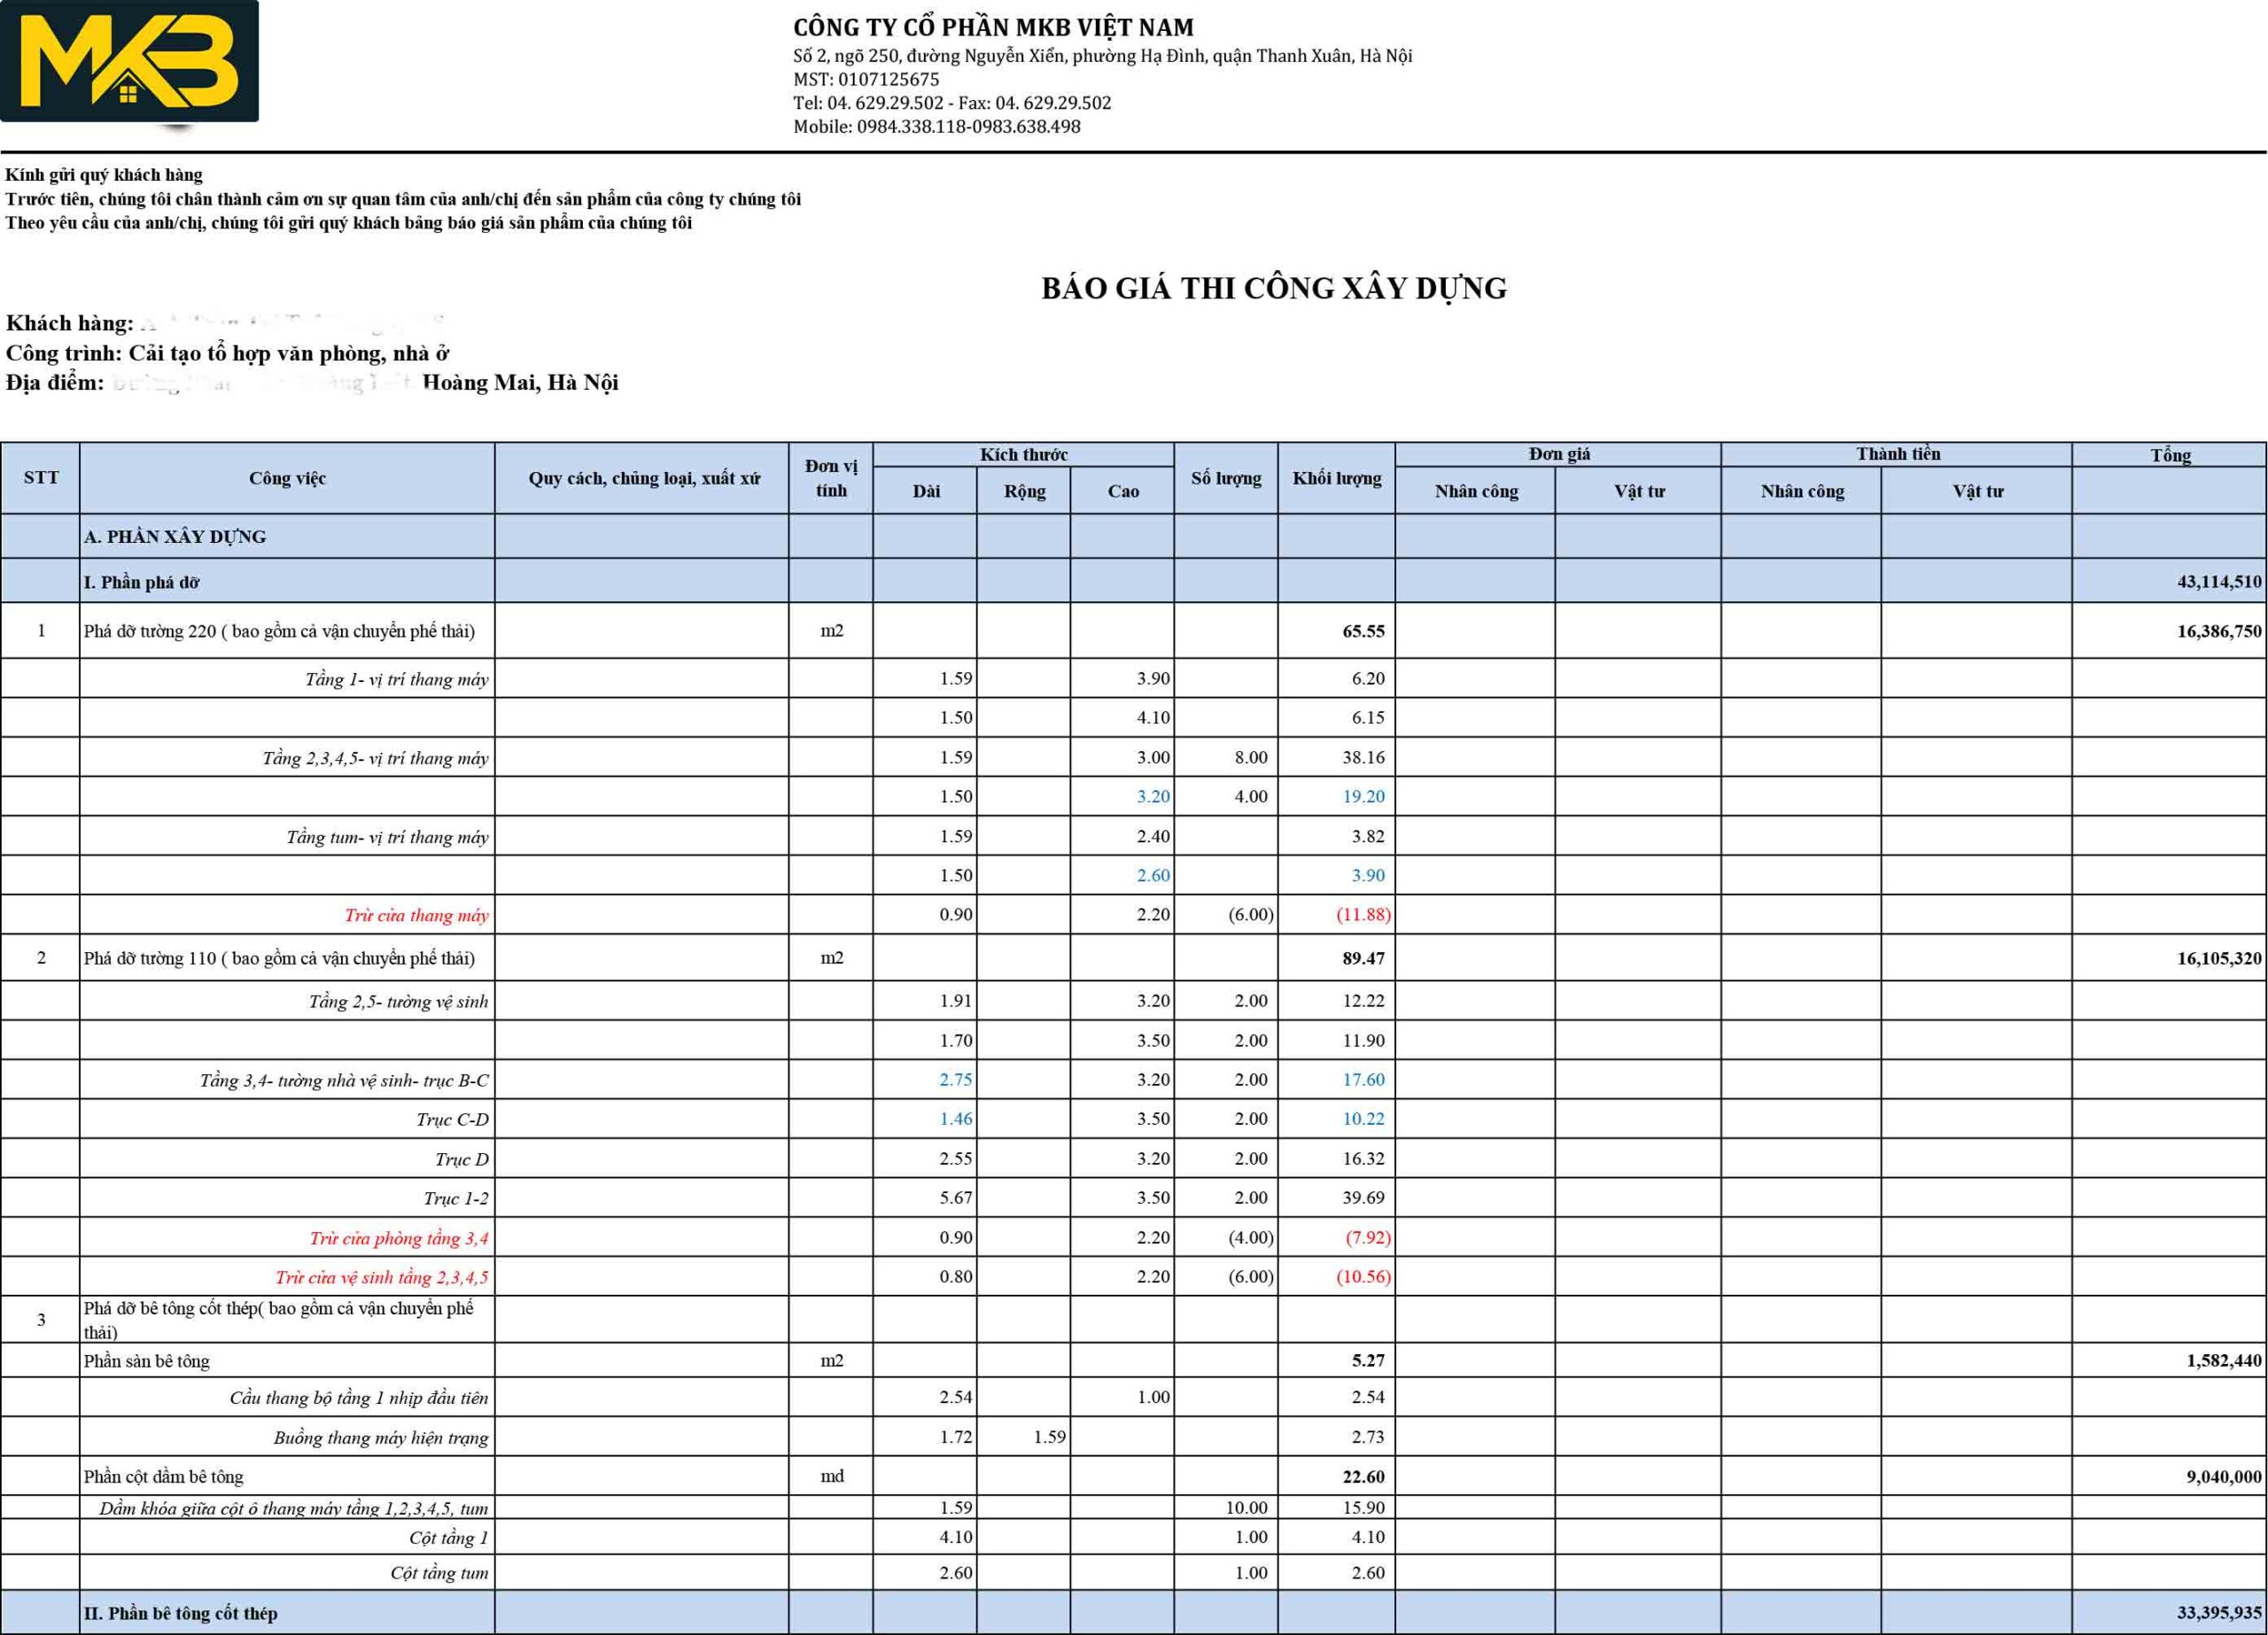Click the STT column header
The image size is (2268, 1635).
tap(41, 477)
